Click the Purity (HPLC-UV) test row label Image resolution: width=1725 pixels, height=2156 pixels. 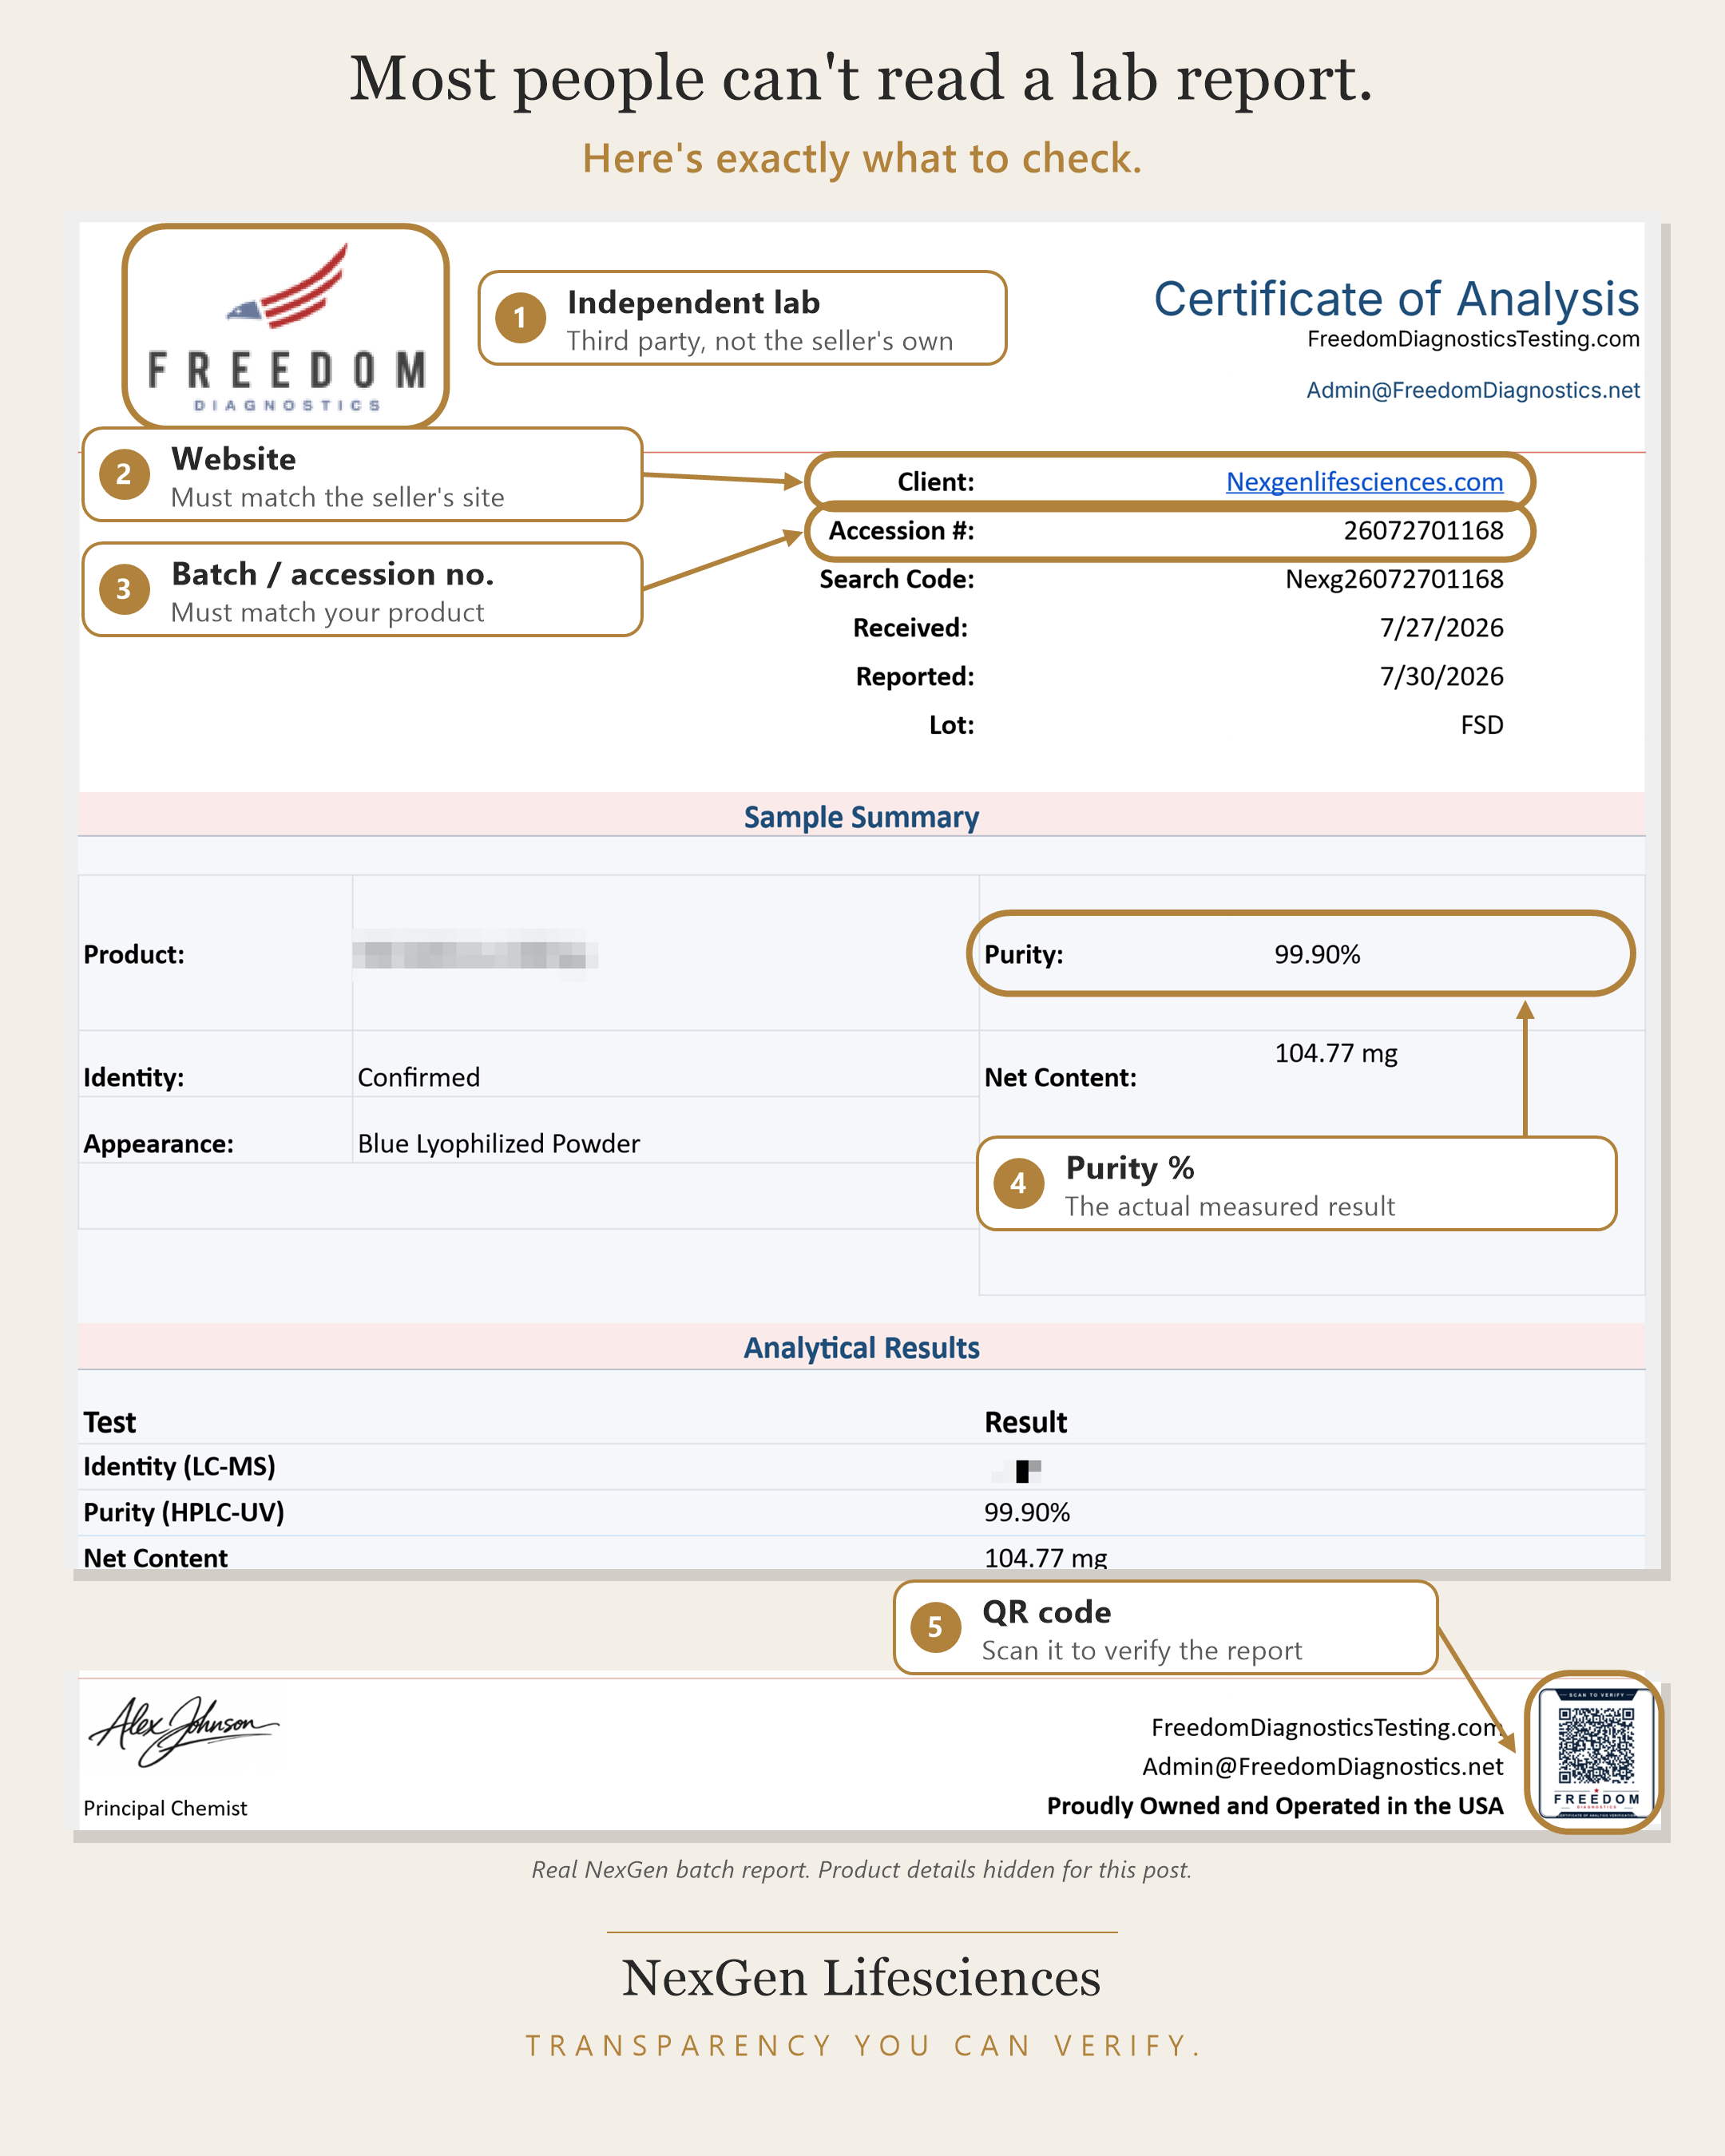click(184, 1512)
